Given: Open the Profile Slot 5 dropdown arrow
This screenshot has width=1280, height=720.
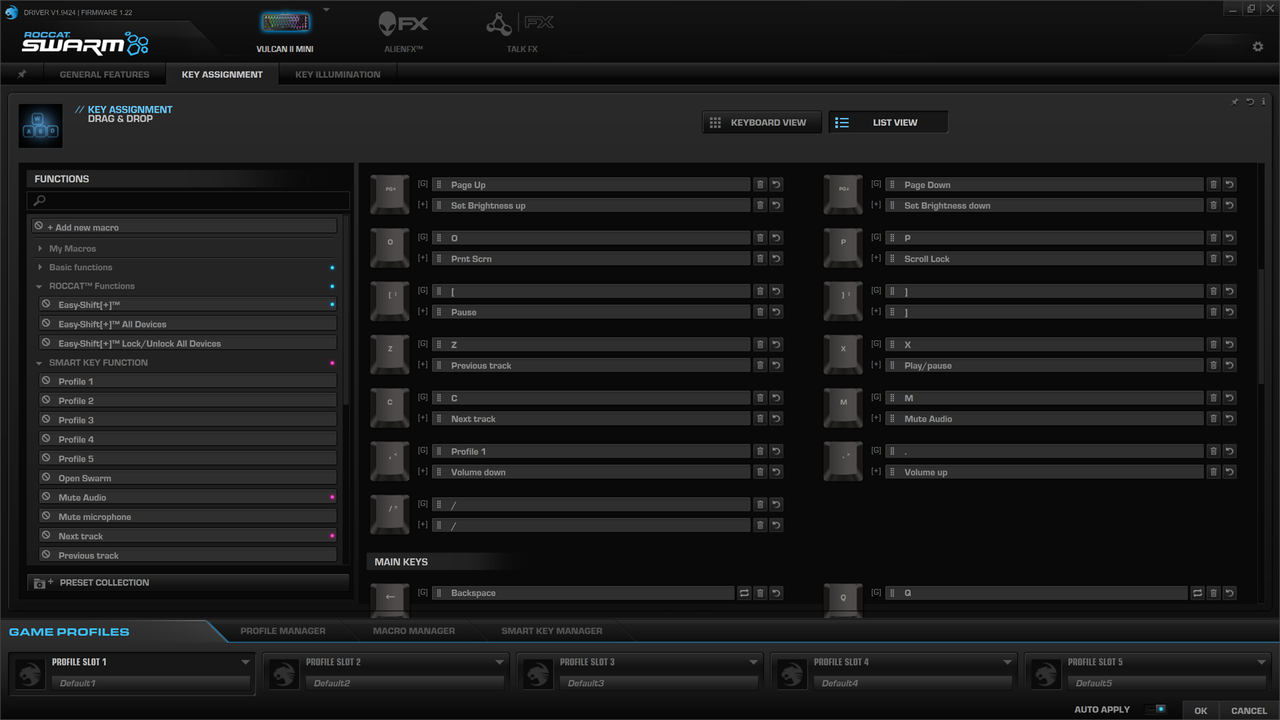Looking at the screenshot, I should [x=1261, y=662].
